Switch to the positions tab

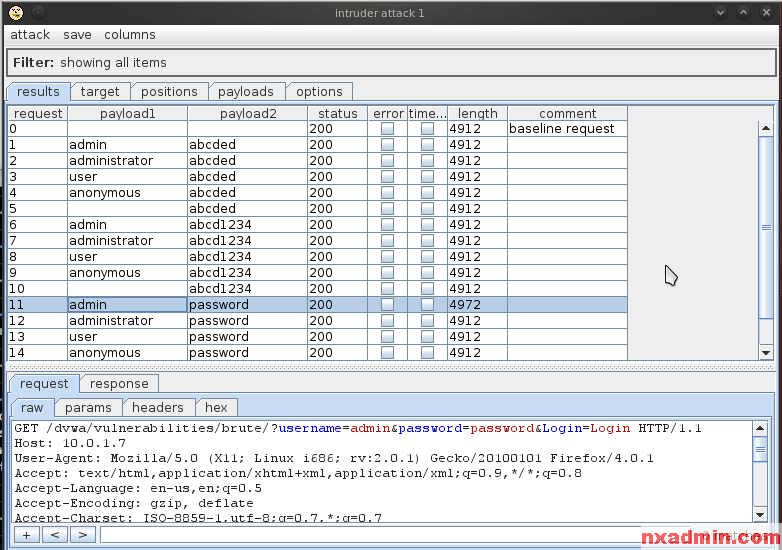pyautogui.click(x=169, y=92)
